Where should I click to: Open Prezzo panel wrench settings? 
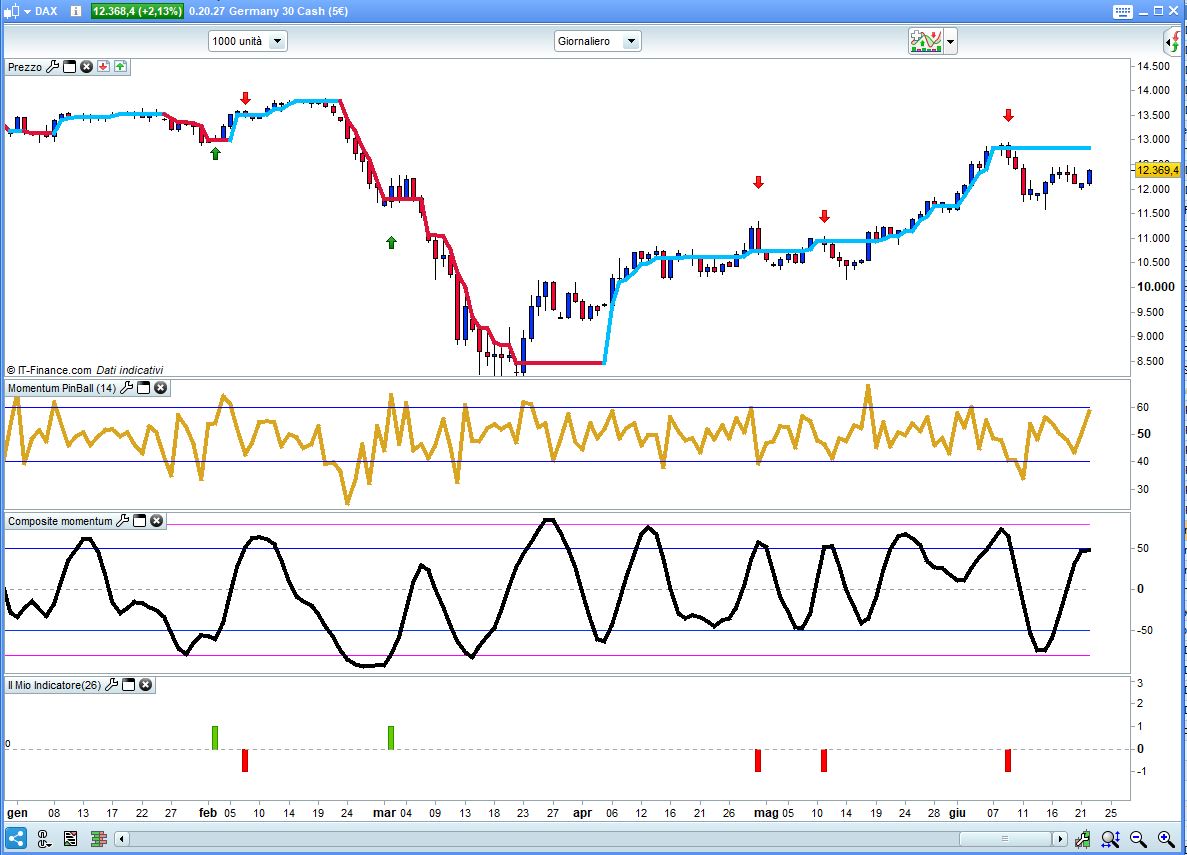[x=53, y=67]
